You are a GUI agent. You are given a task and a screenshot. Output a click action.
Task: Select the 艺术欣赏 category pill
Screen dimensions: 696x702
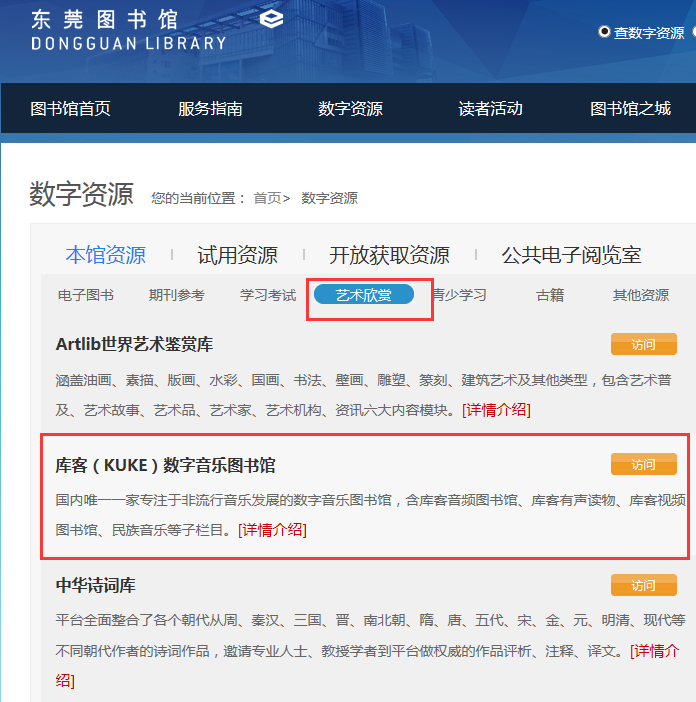point(364,295)
